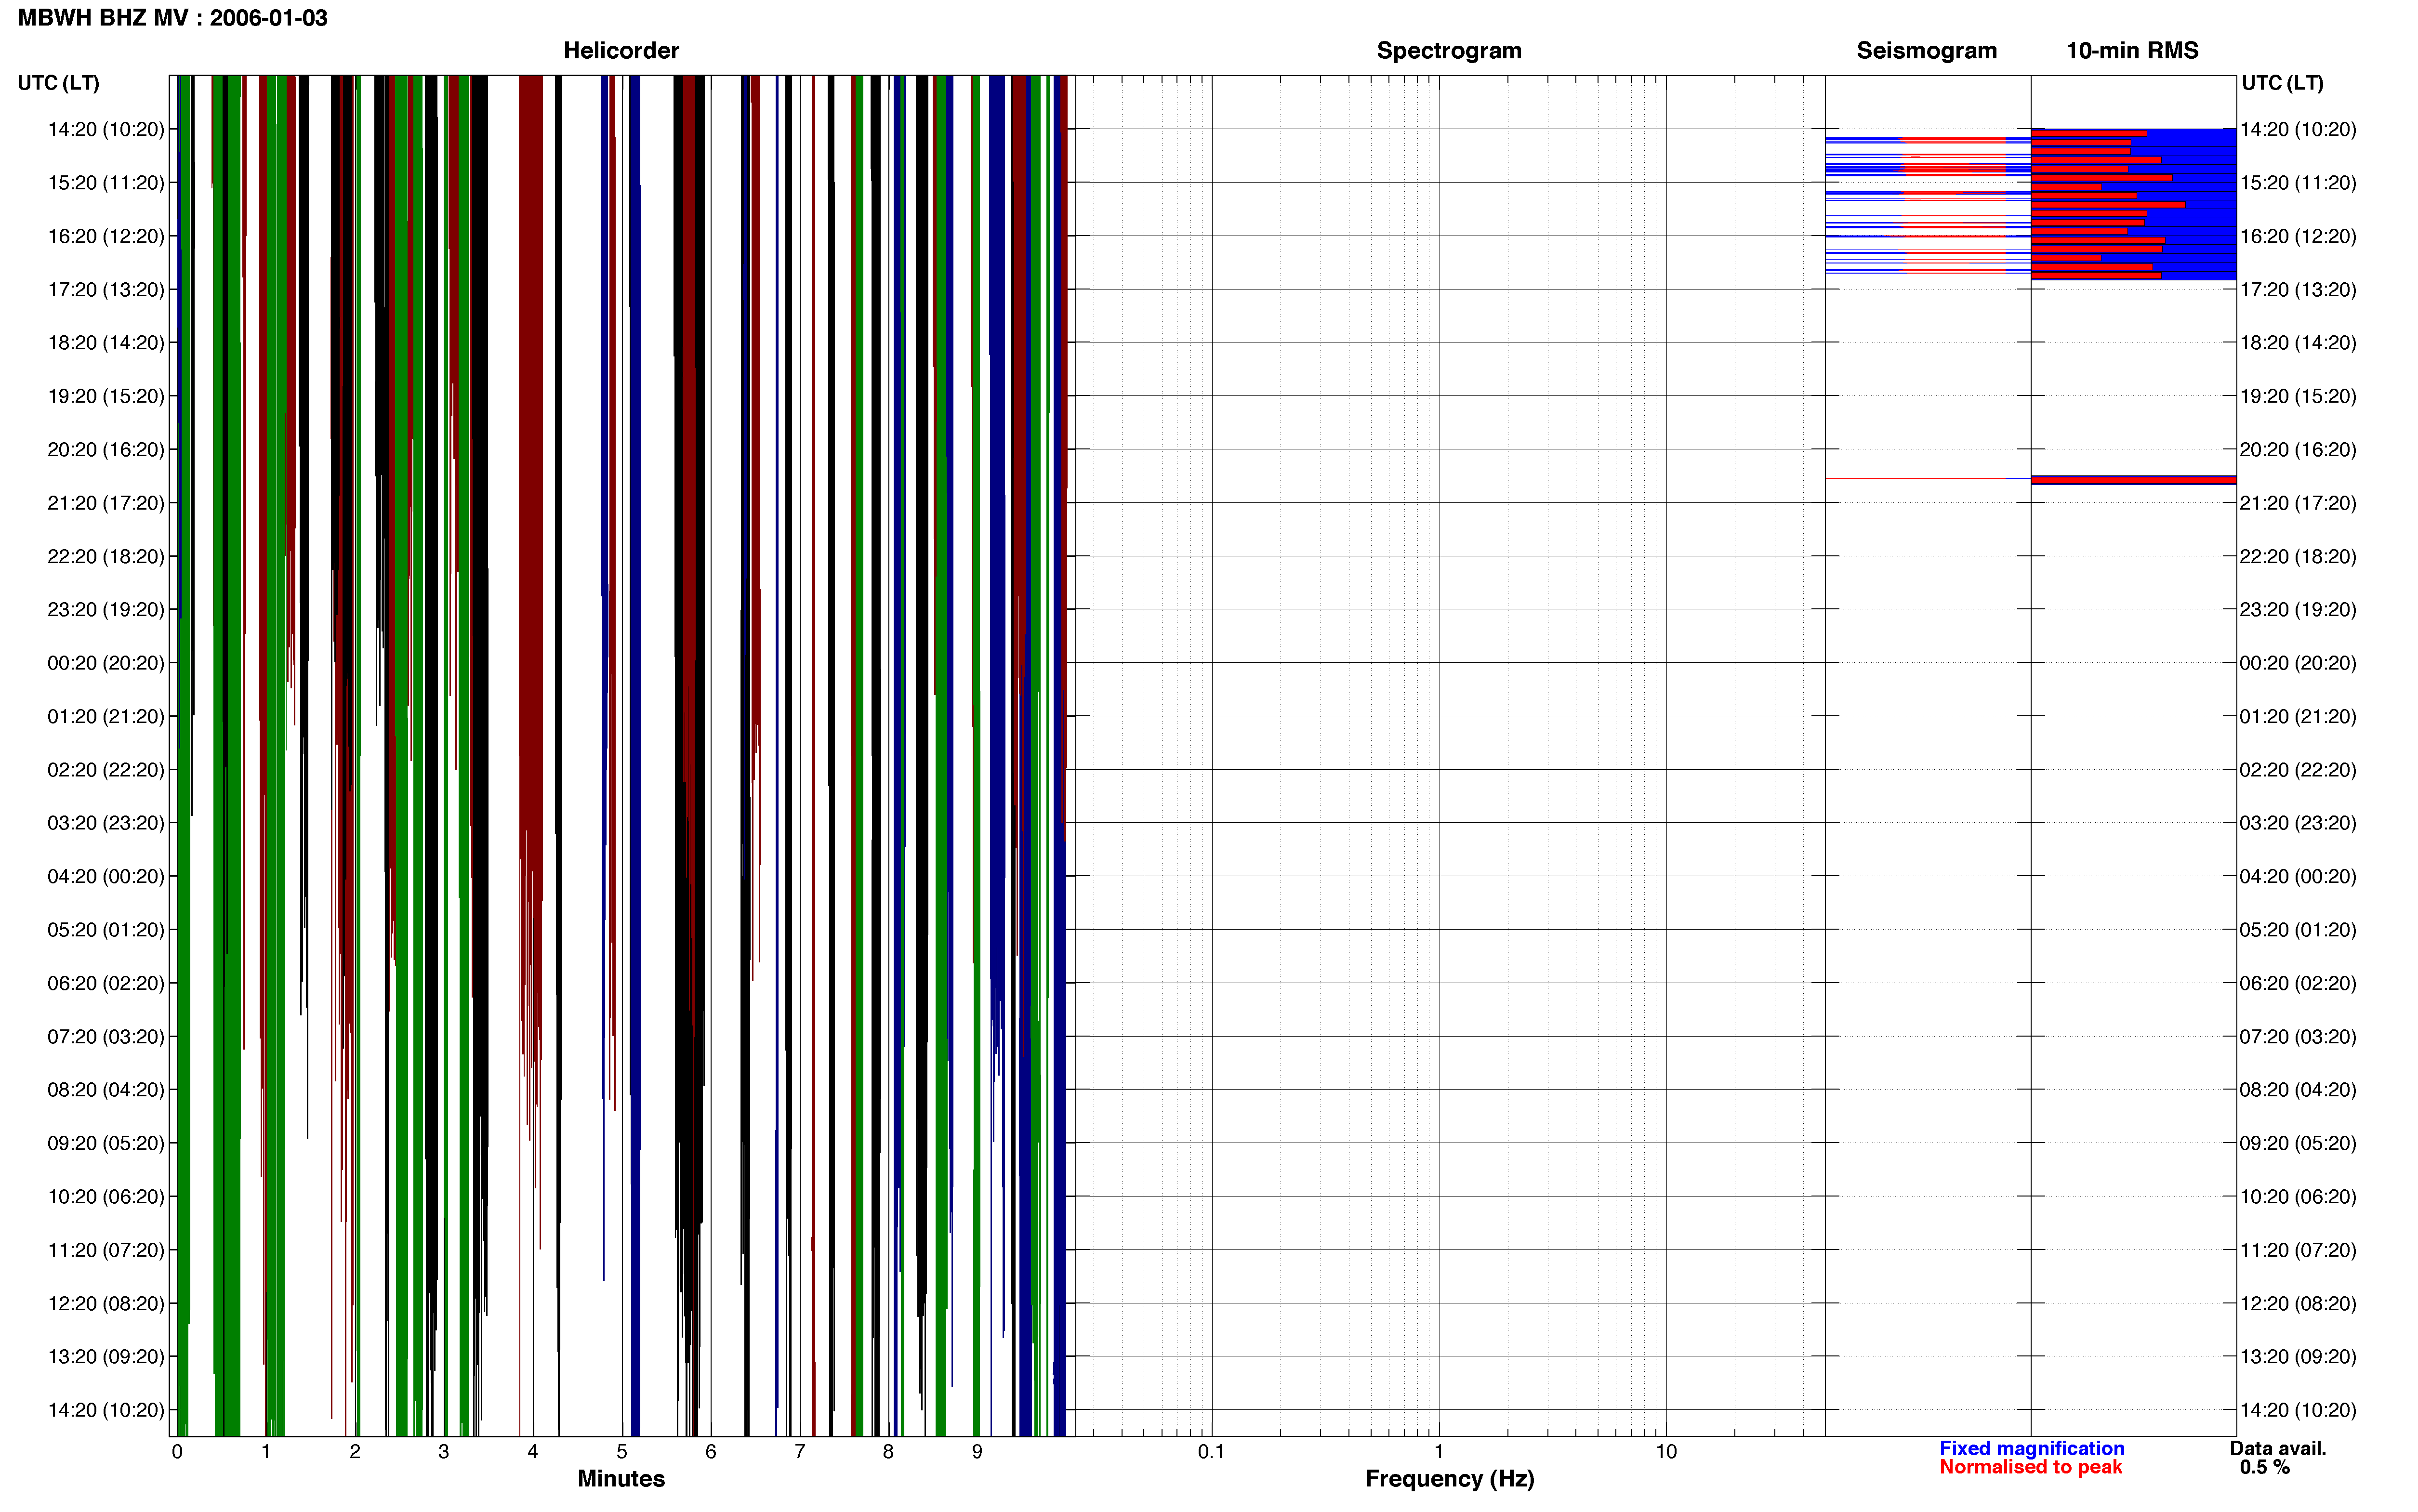Click Helicorder-side time label 20:20 (16:20)
The image size is (2418, 1512).
106,450
